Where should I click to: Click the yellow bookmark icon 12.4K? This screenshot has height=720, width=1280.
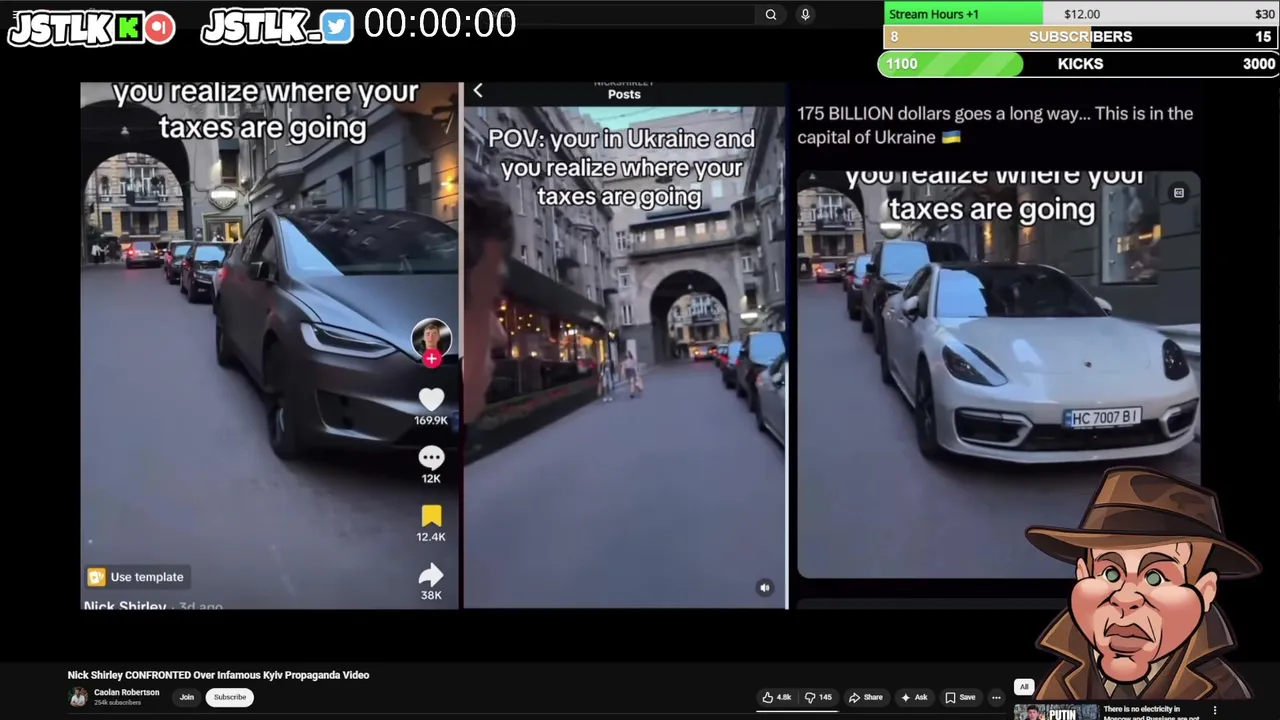(x=431, y=515)
